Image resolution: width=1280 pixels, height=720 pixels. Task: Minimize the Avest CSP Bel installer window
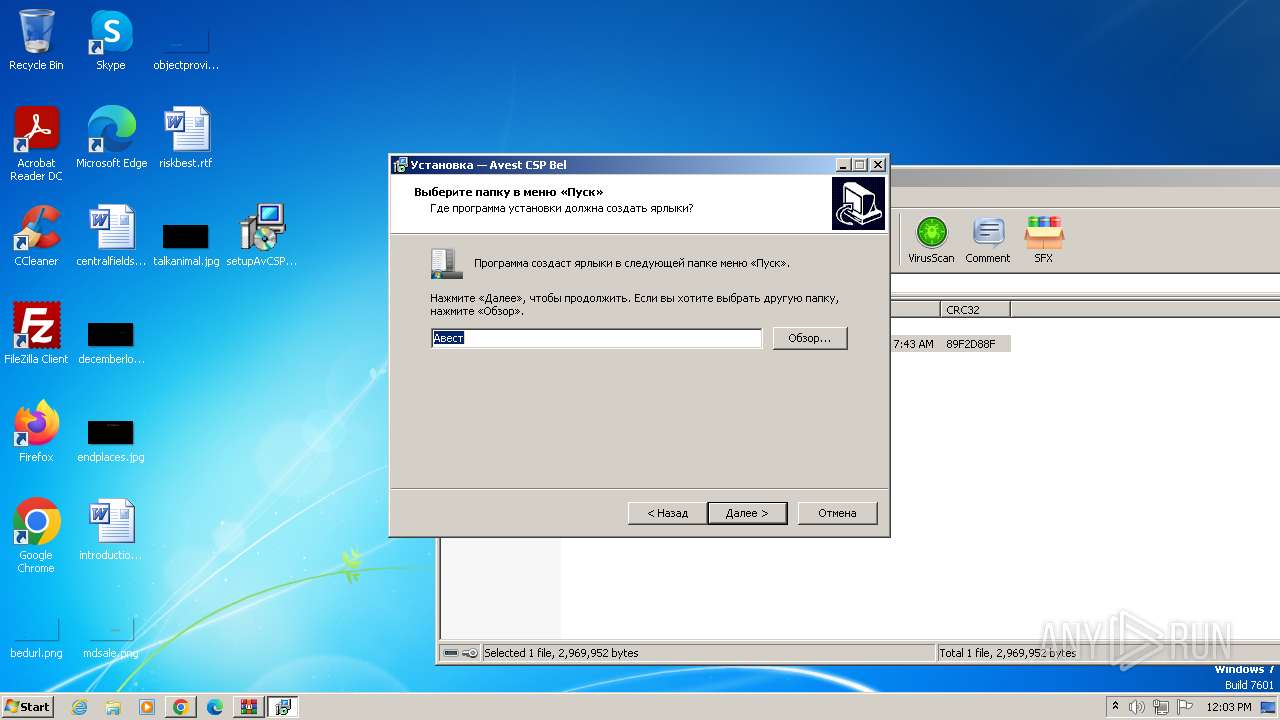tap(843, 165)
